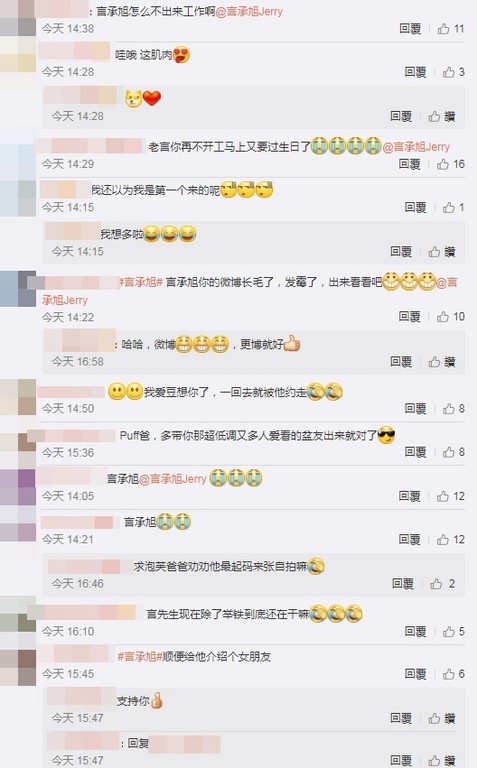Open #言承旭# hashtag in 15:45 comment

140,657
